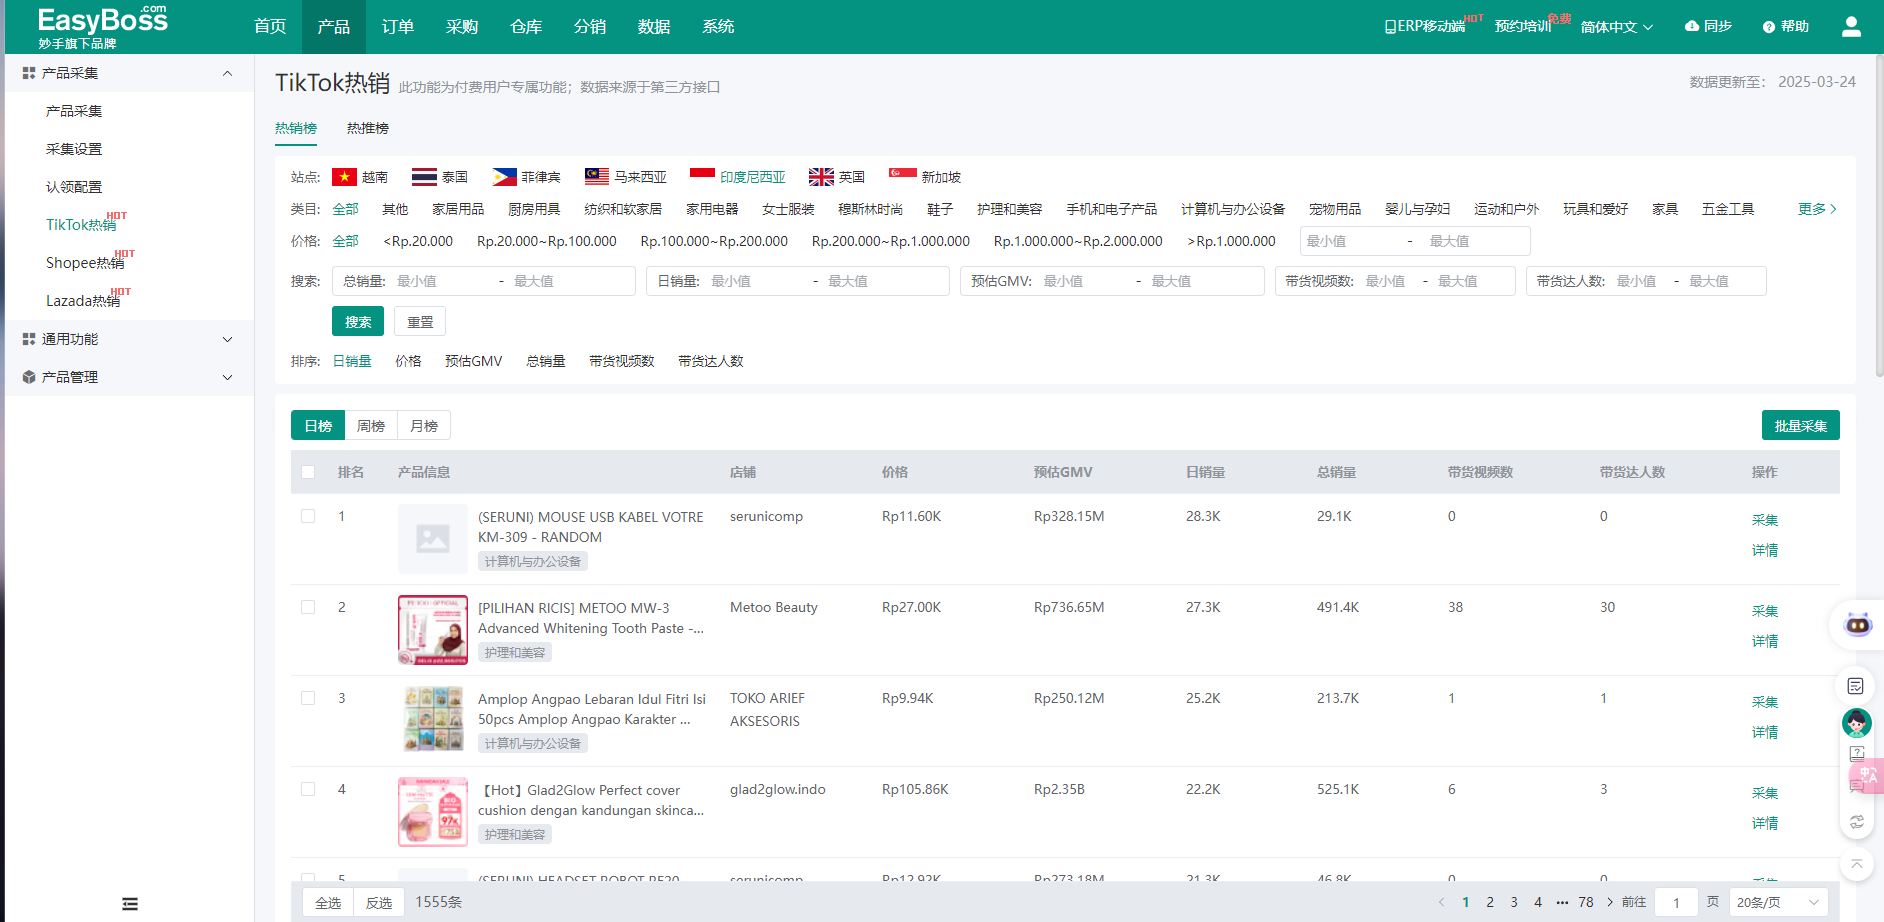
Task: Open the 简体中文 language dropdown
Action: pos(1616,27)
